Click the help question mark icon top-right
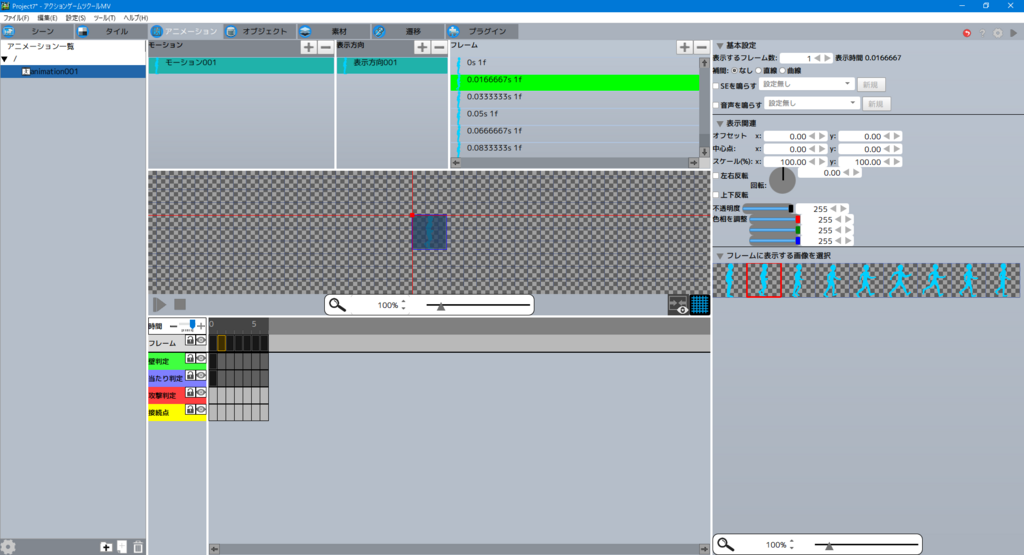Image resolution: width=1024 pixels, height=555 pixels. (x=982, y=33)
